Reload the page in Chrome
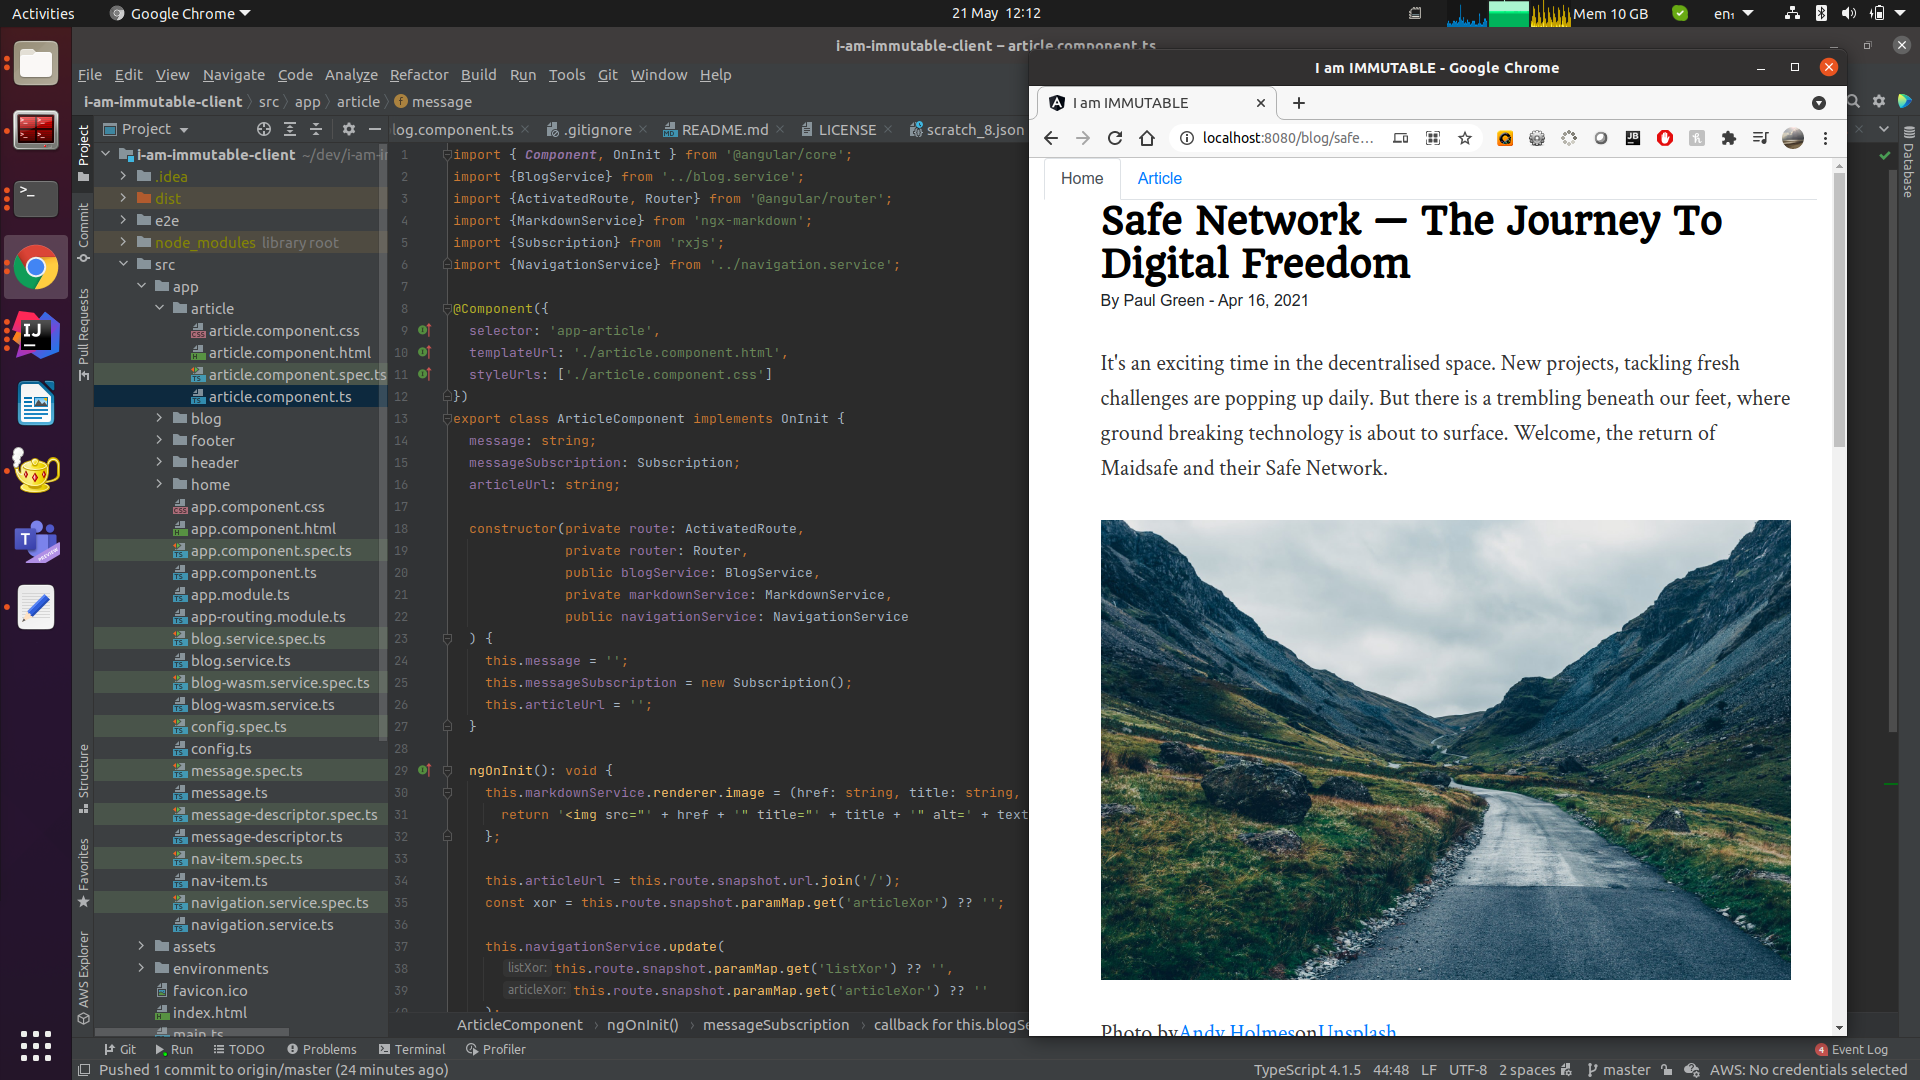Viewport: 1920px width, 1080px height. [x=1115, y=138]
